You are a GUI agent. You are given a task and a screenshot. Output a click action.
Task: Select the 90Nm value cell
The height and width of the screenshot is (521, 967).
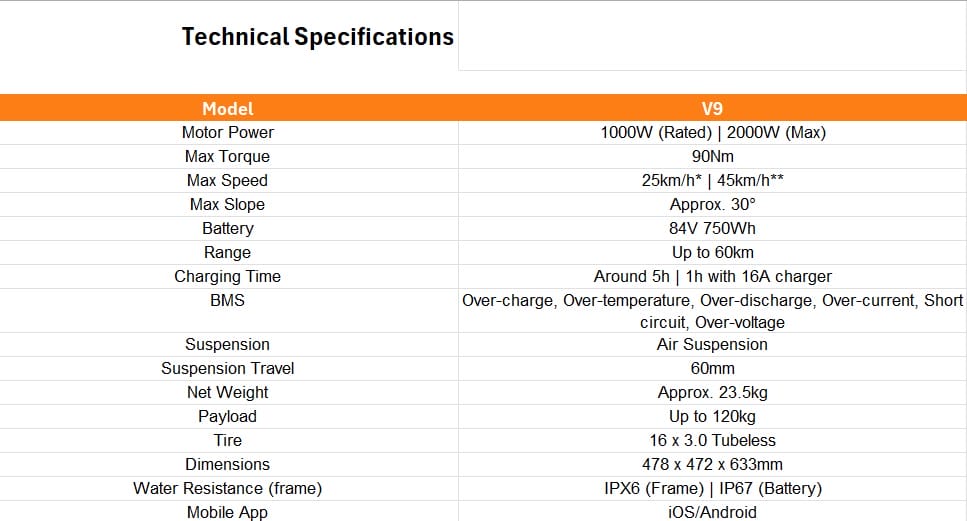(712, 156)
